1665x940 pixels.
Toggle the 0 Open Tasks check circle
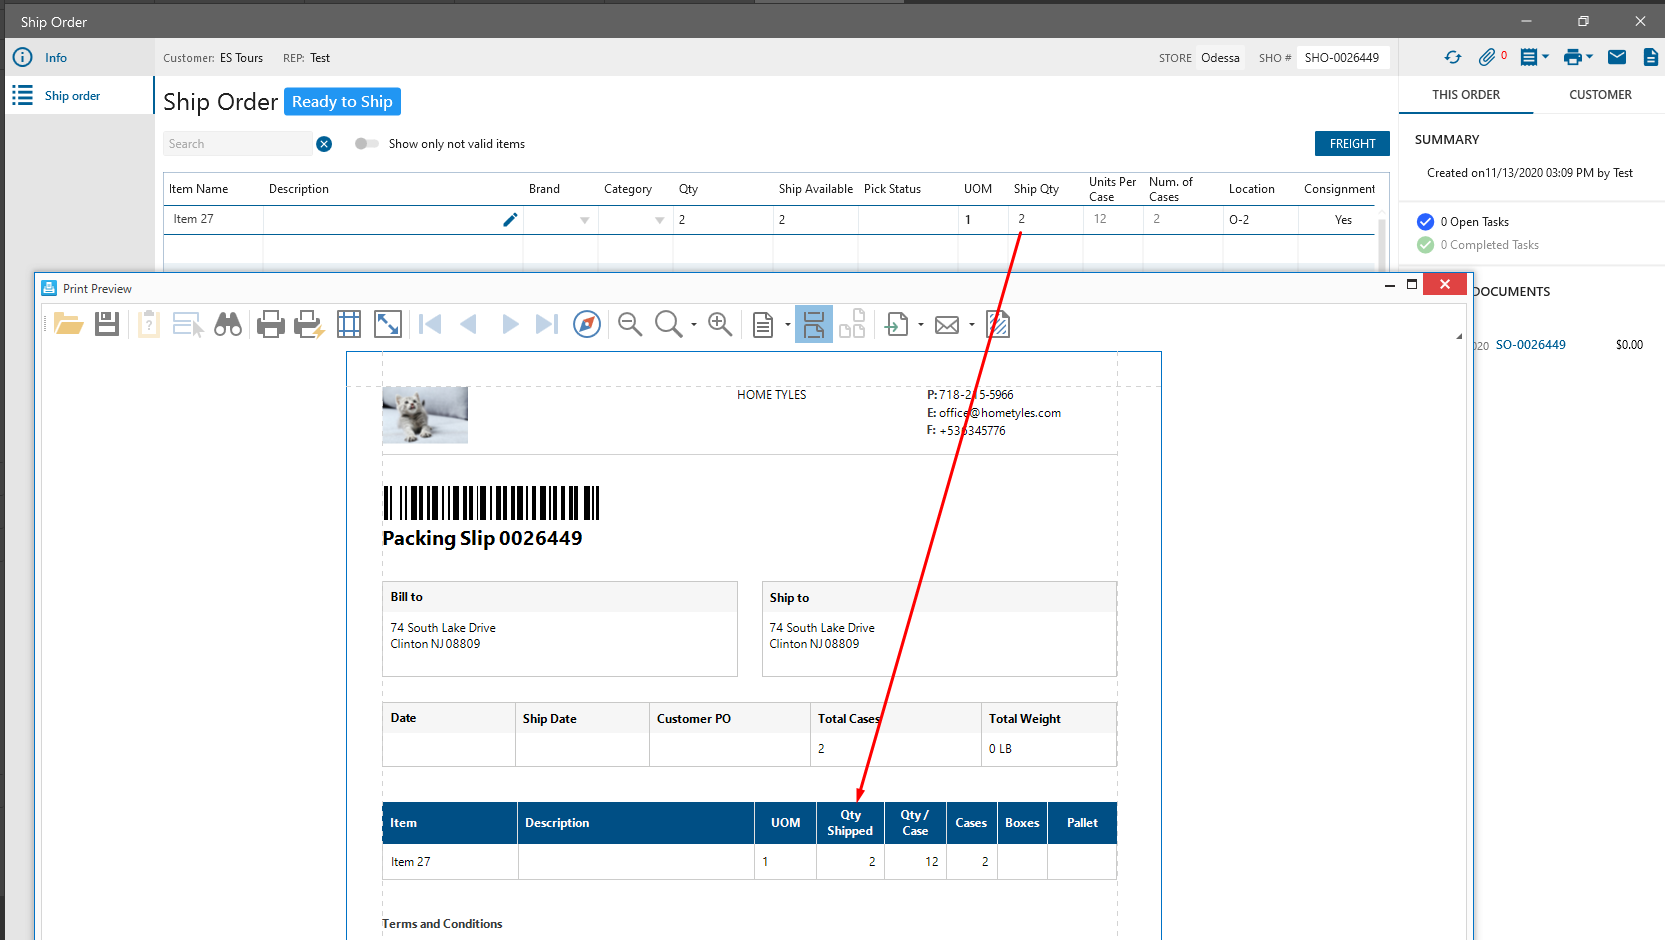click(1426, 222)
